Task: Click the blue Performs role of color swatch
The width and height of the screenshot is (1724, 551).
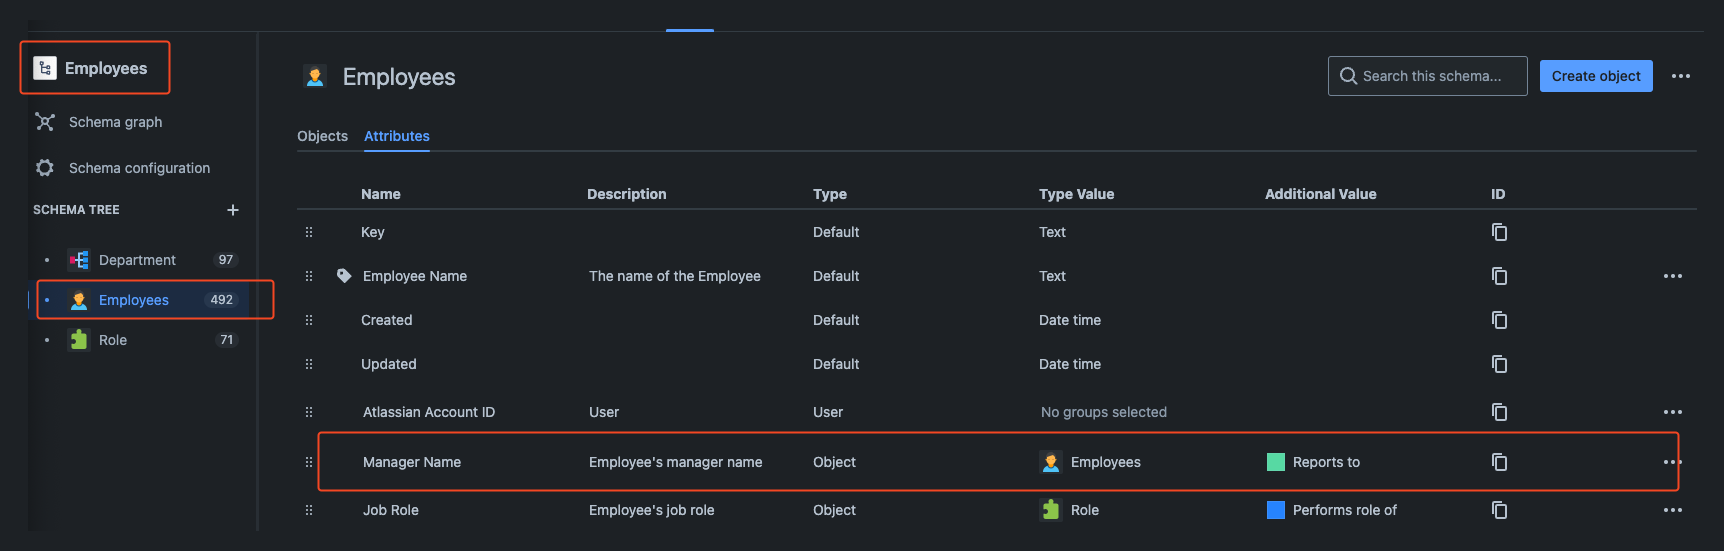Action: 1276,510
